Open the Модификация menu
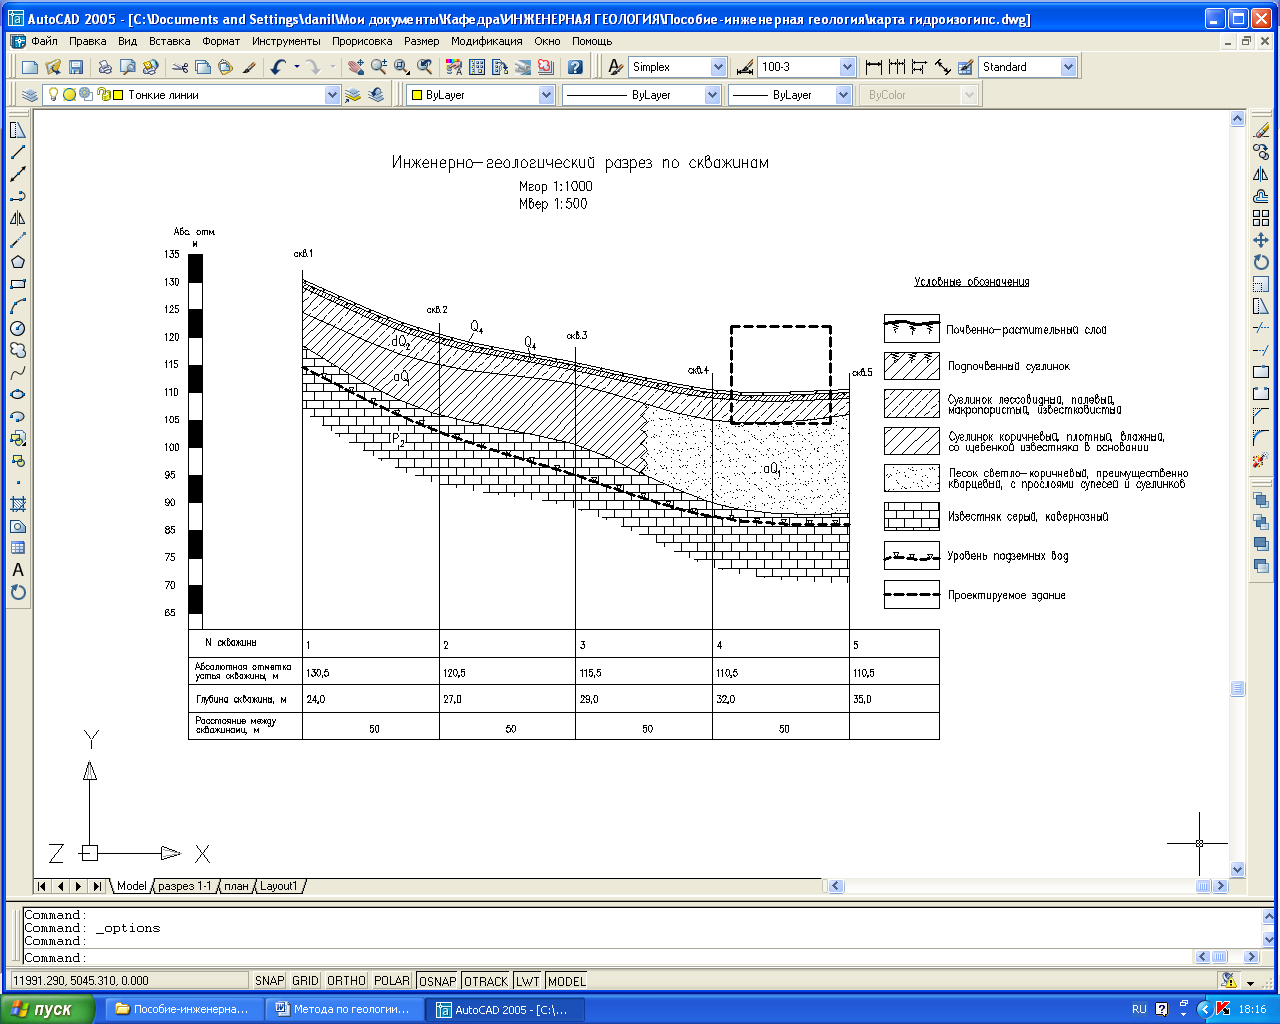1280x1024 pixels. pyautogui.click(x=486, y=41)
